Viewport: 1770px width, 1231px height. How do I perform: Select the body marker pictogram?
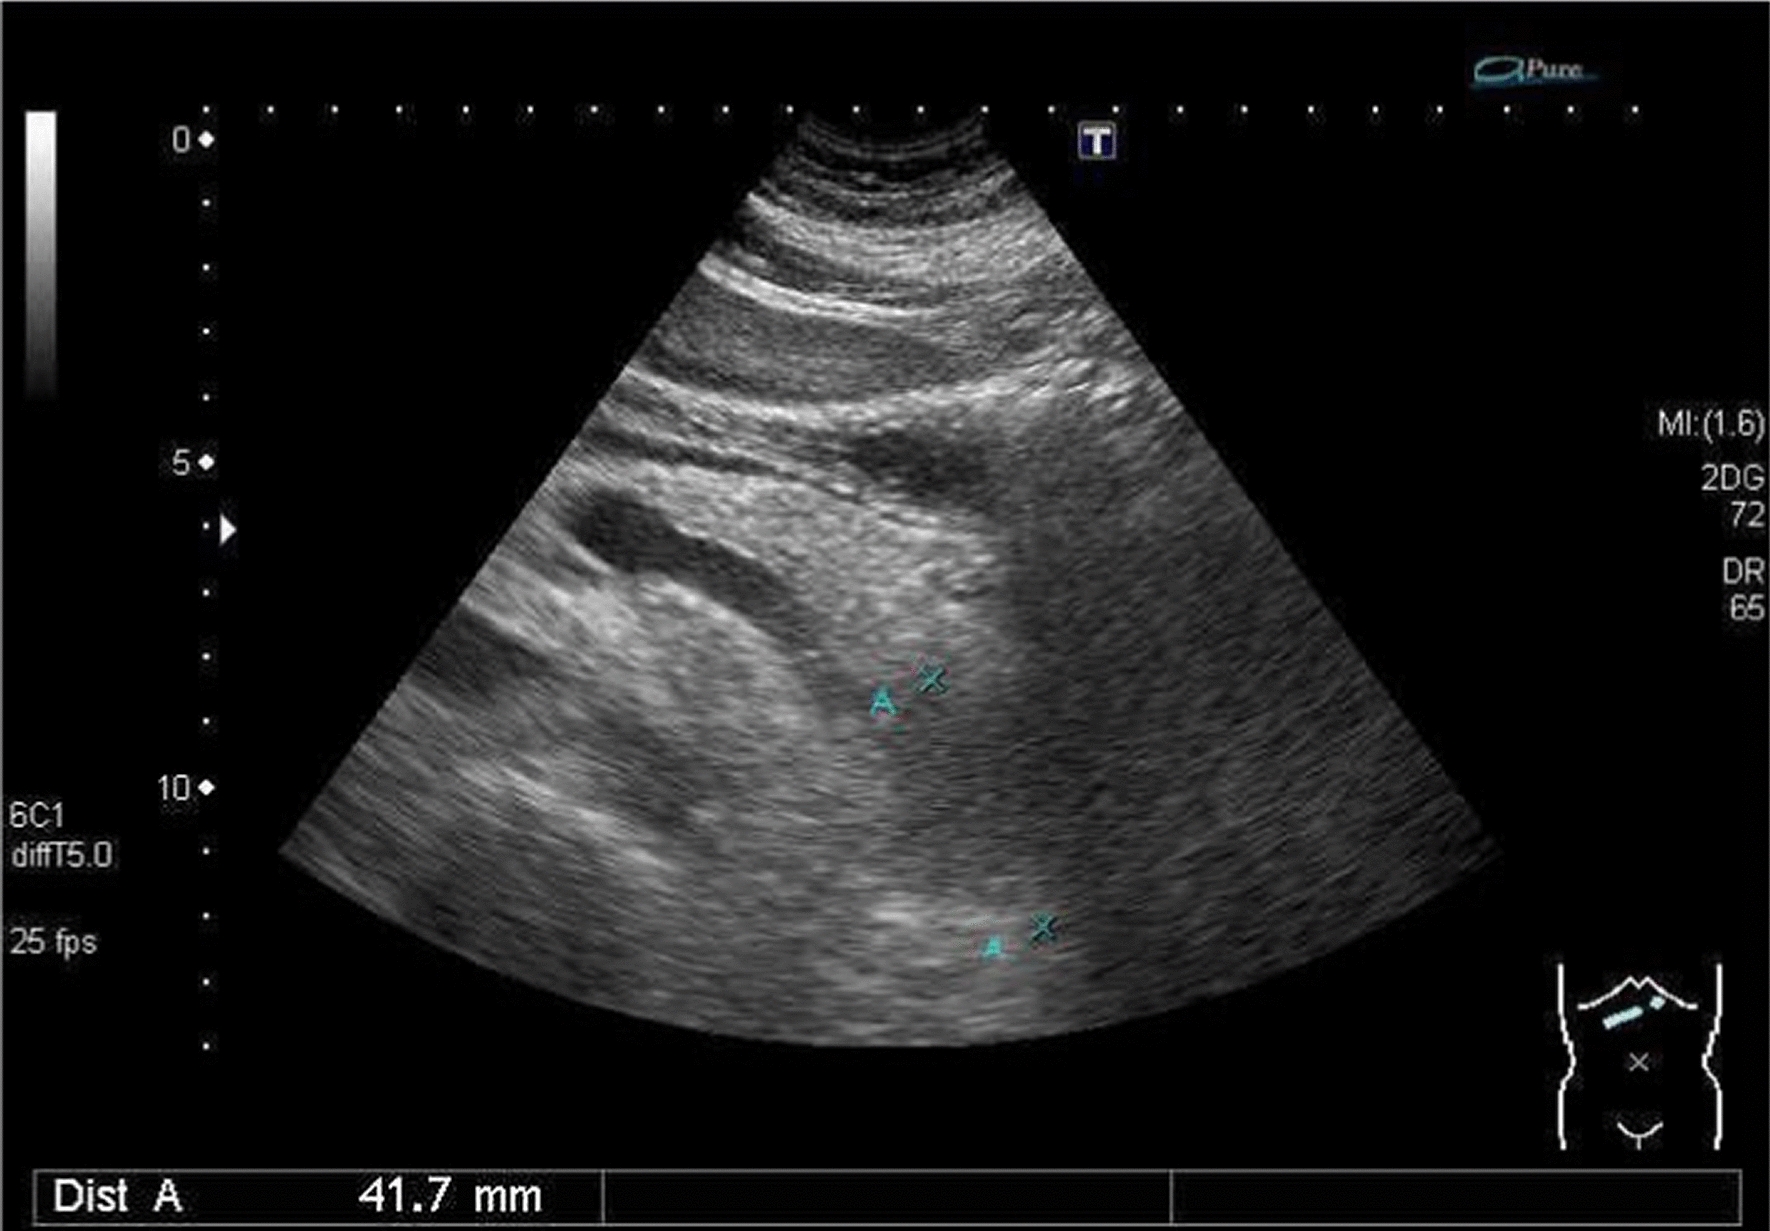click(1639, 1056)
